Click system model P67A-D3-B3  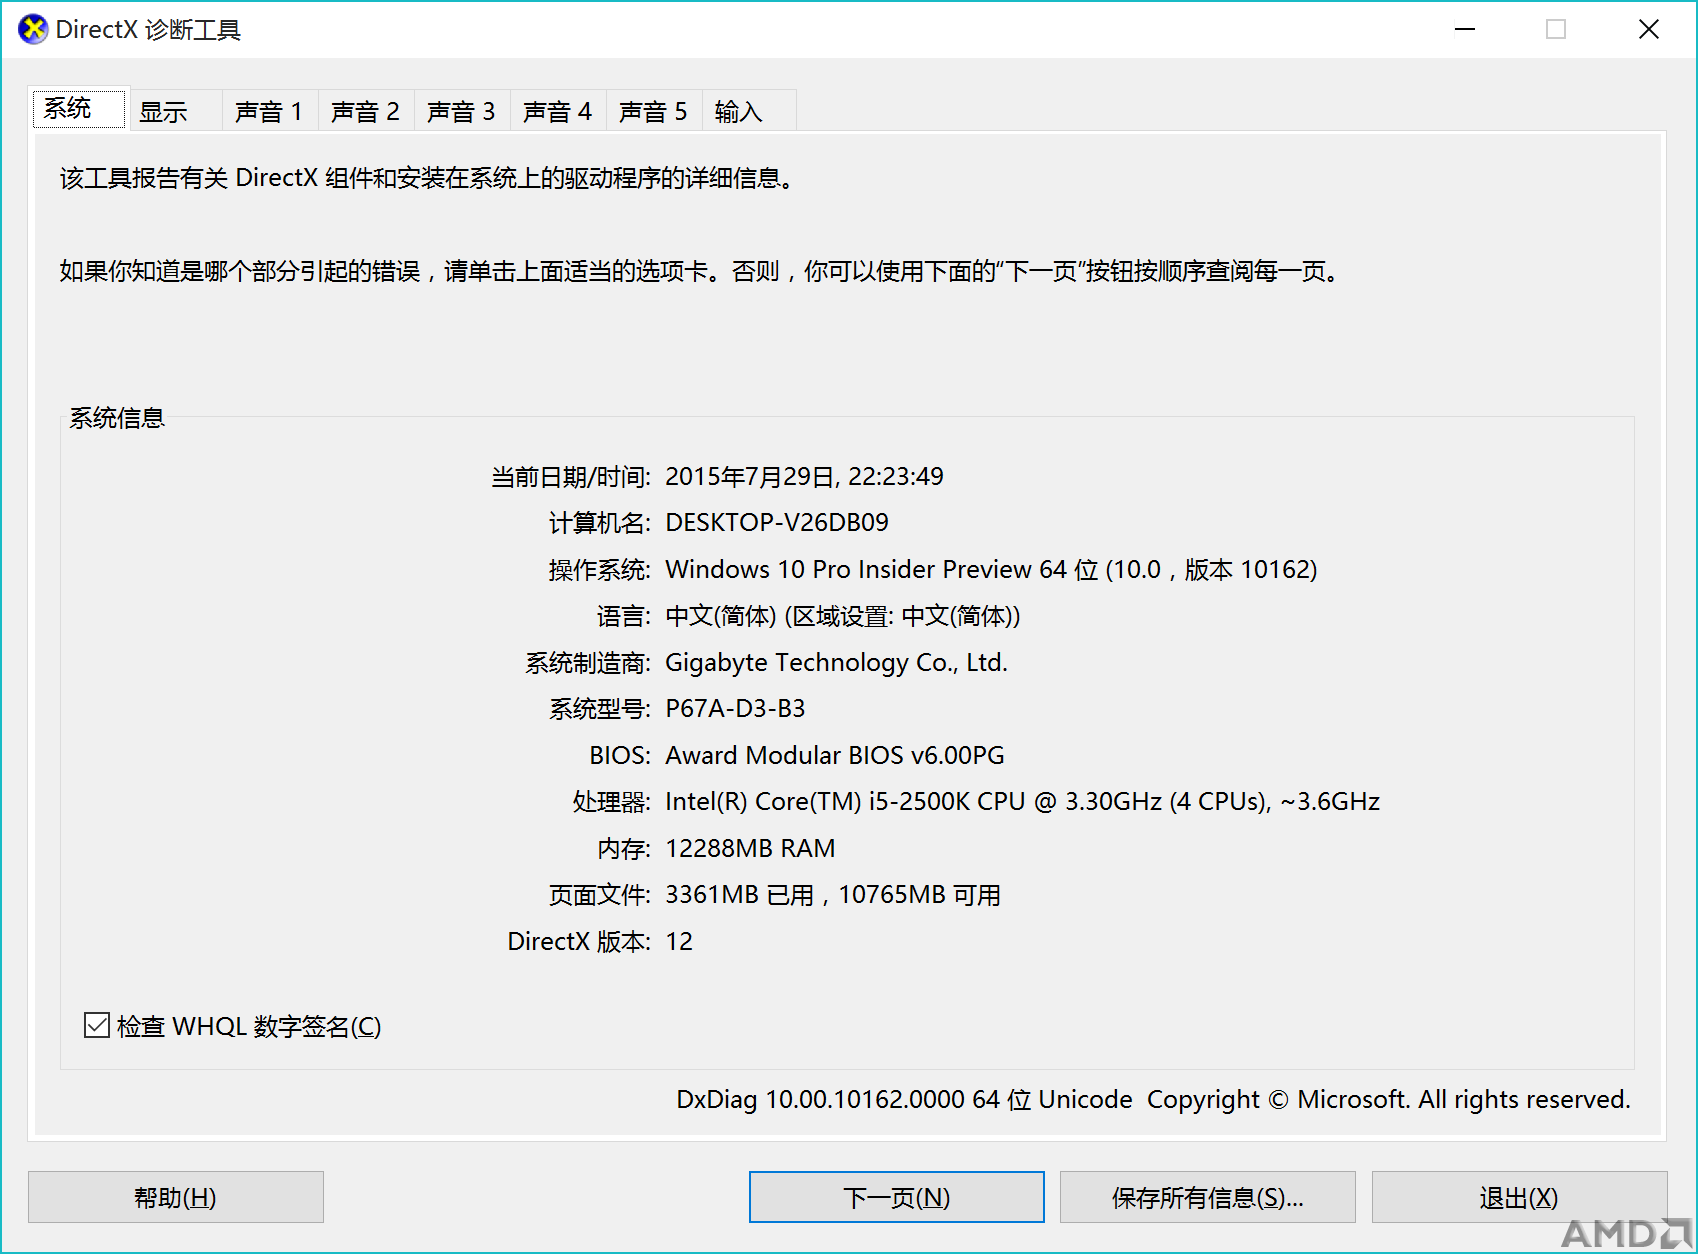pyautogui.click(x=735, y=709)
